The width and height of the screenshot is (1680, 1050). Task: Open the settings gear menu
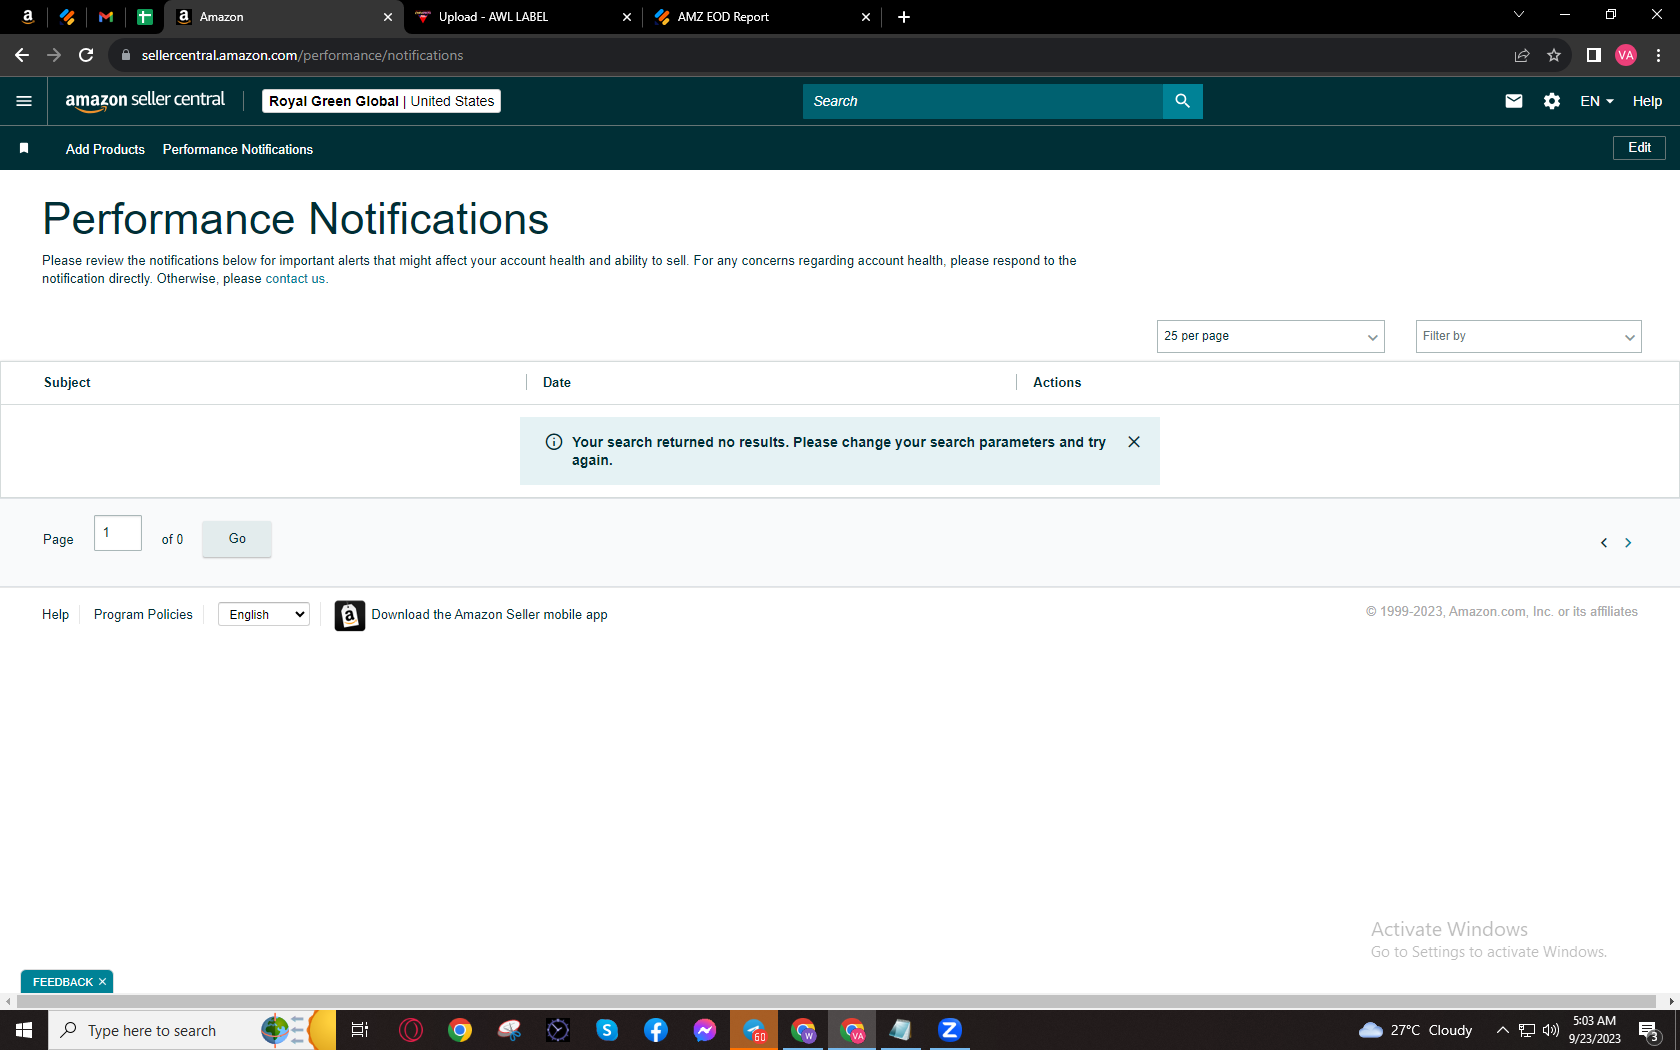1552,101
